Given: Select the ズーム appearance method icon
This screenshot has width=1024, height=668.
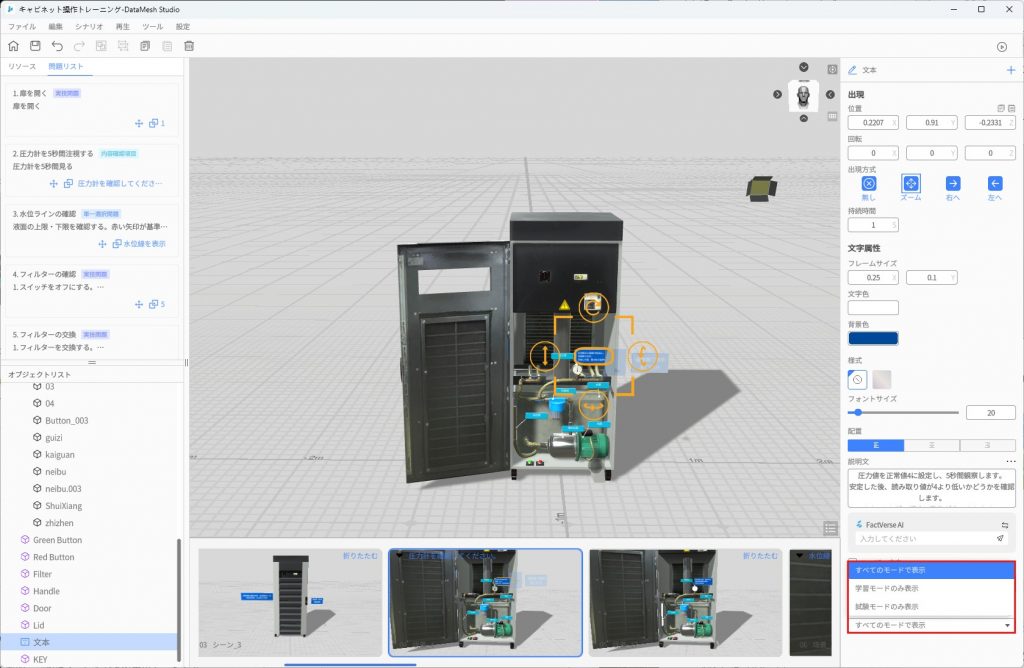Looking at the screenshot, I should coord(910,184).
